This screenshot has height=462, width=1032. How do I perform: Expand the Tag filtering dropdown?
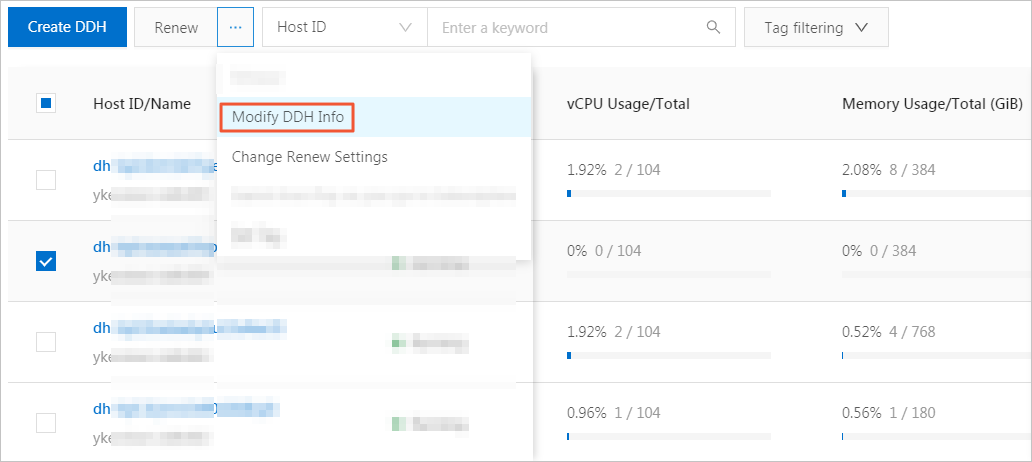point(816,27)
